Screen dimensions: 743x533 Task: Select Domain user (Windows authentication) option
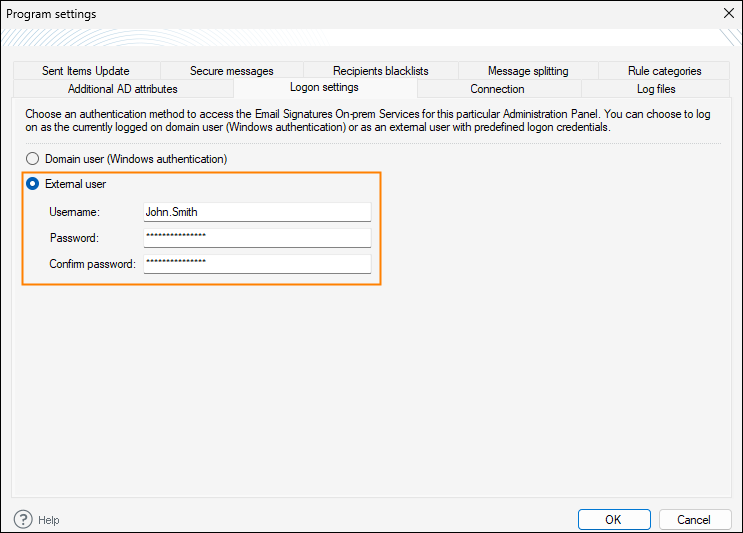pos(33,159)
